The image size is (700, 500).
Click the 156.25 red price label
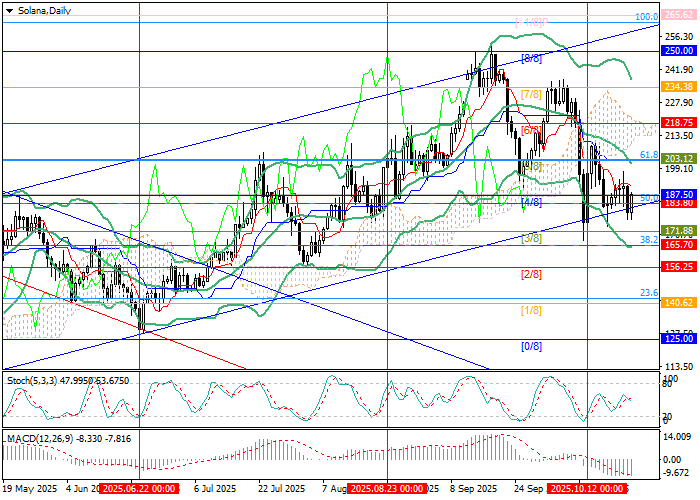[679, 267]
